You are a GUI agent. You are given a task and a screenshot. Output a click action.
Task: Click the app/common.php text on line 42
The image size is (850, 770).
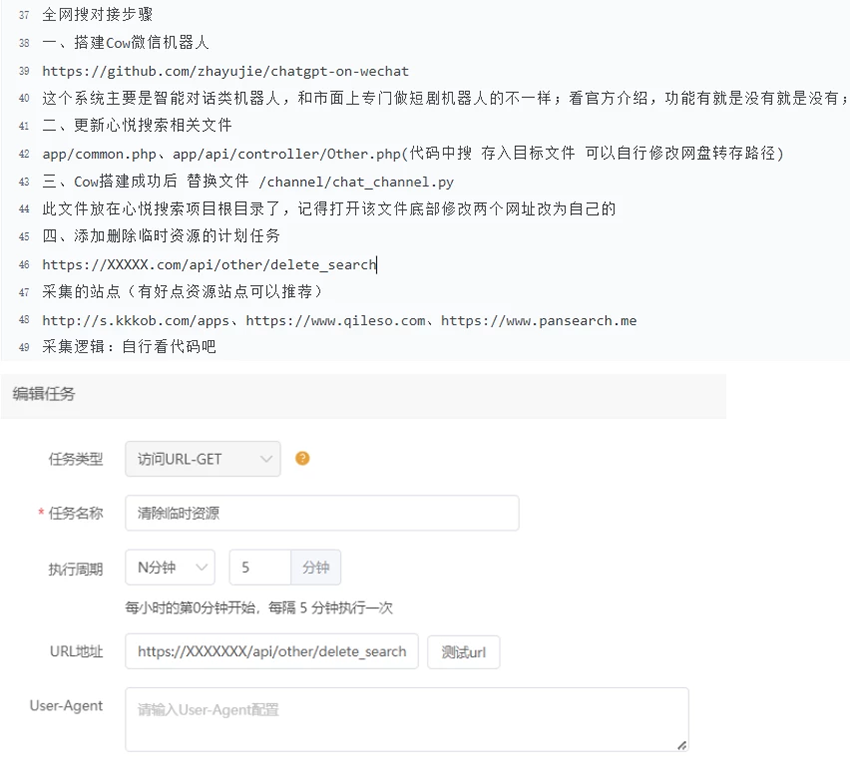(98, 154)
